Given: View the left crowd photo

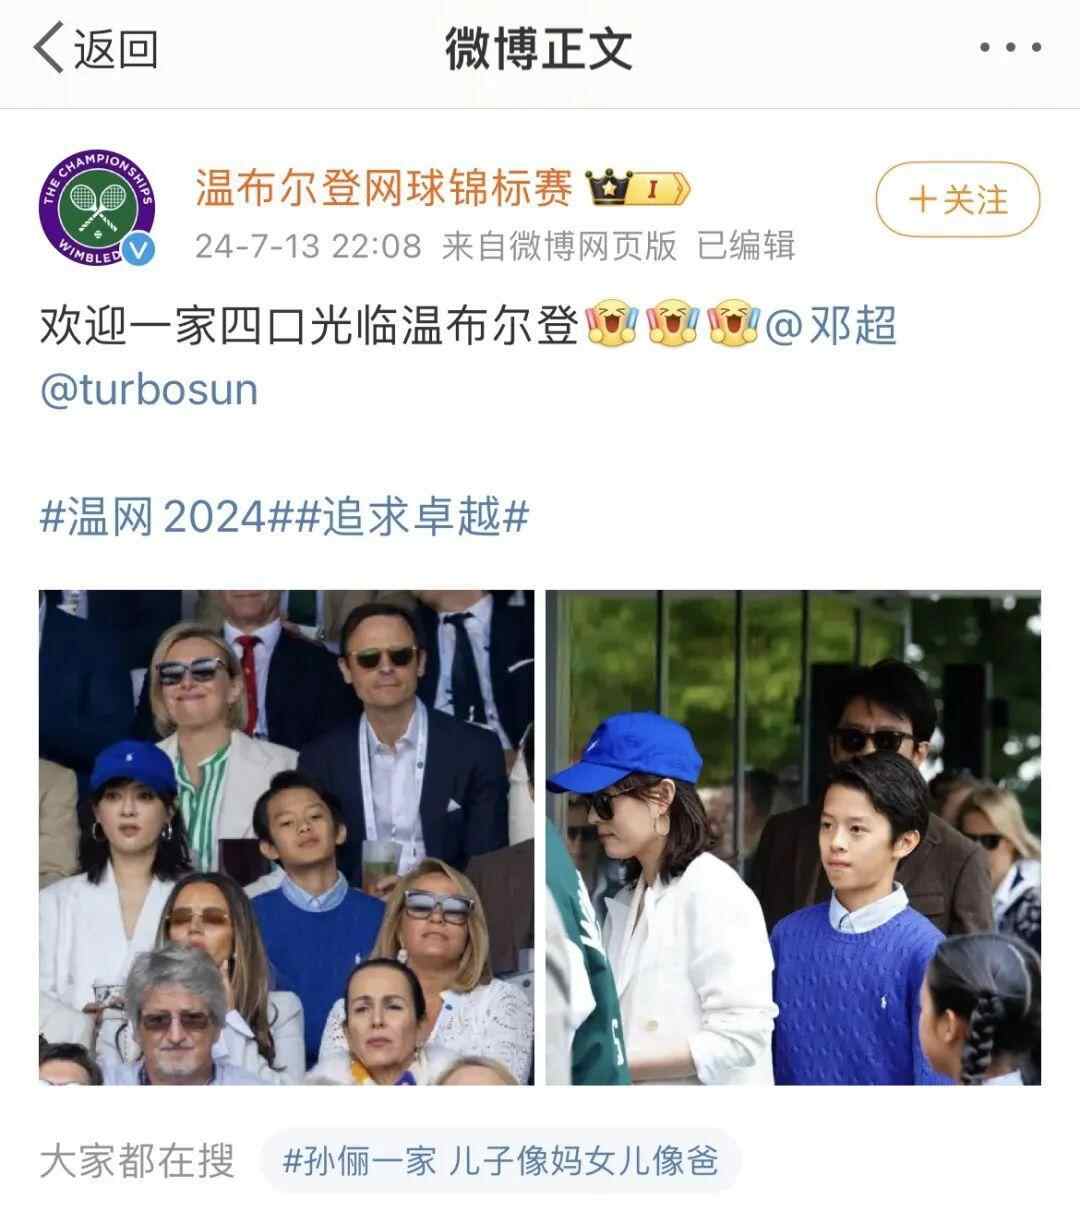Looking at the screenshot, I should (x=286, y=837).
